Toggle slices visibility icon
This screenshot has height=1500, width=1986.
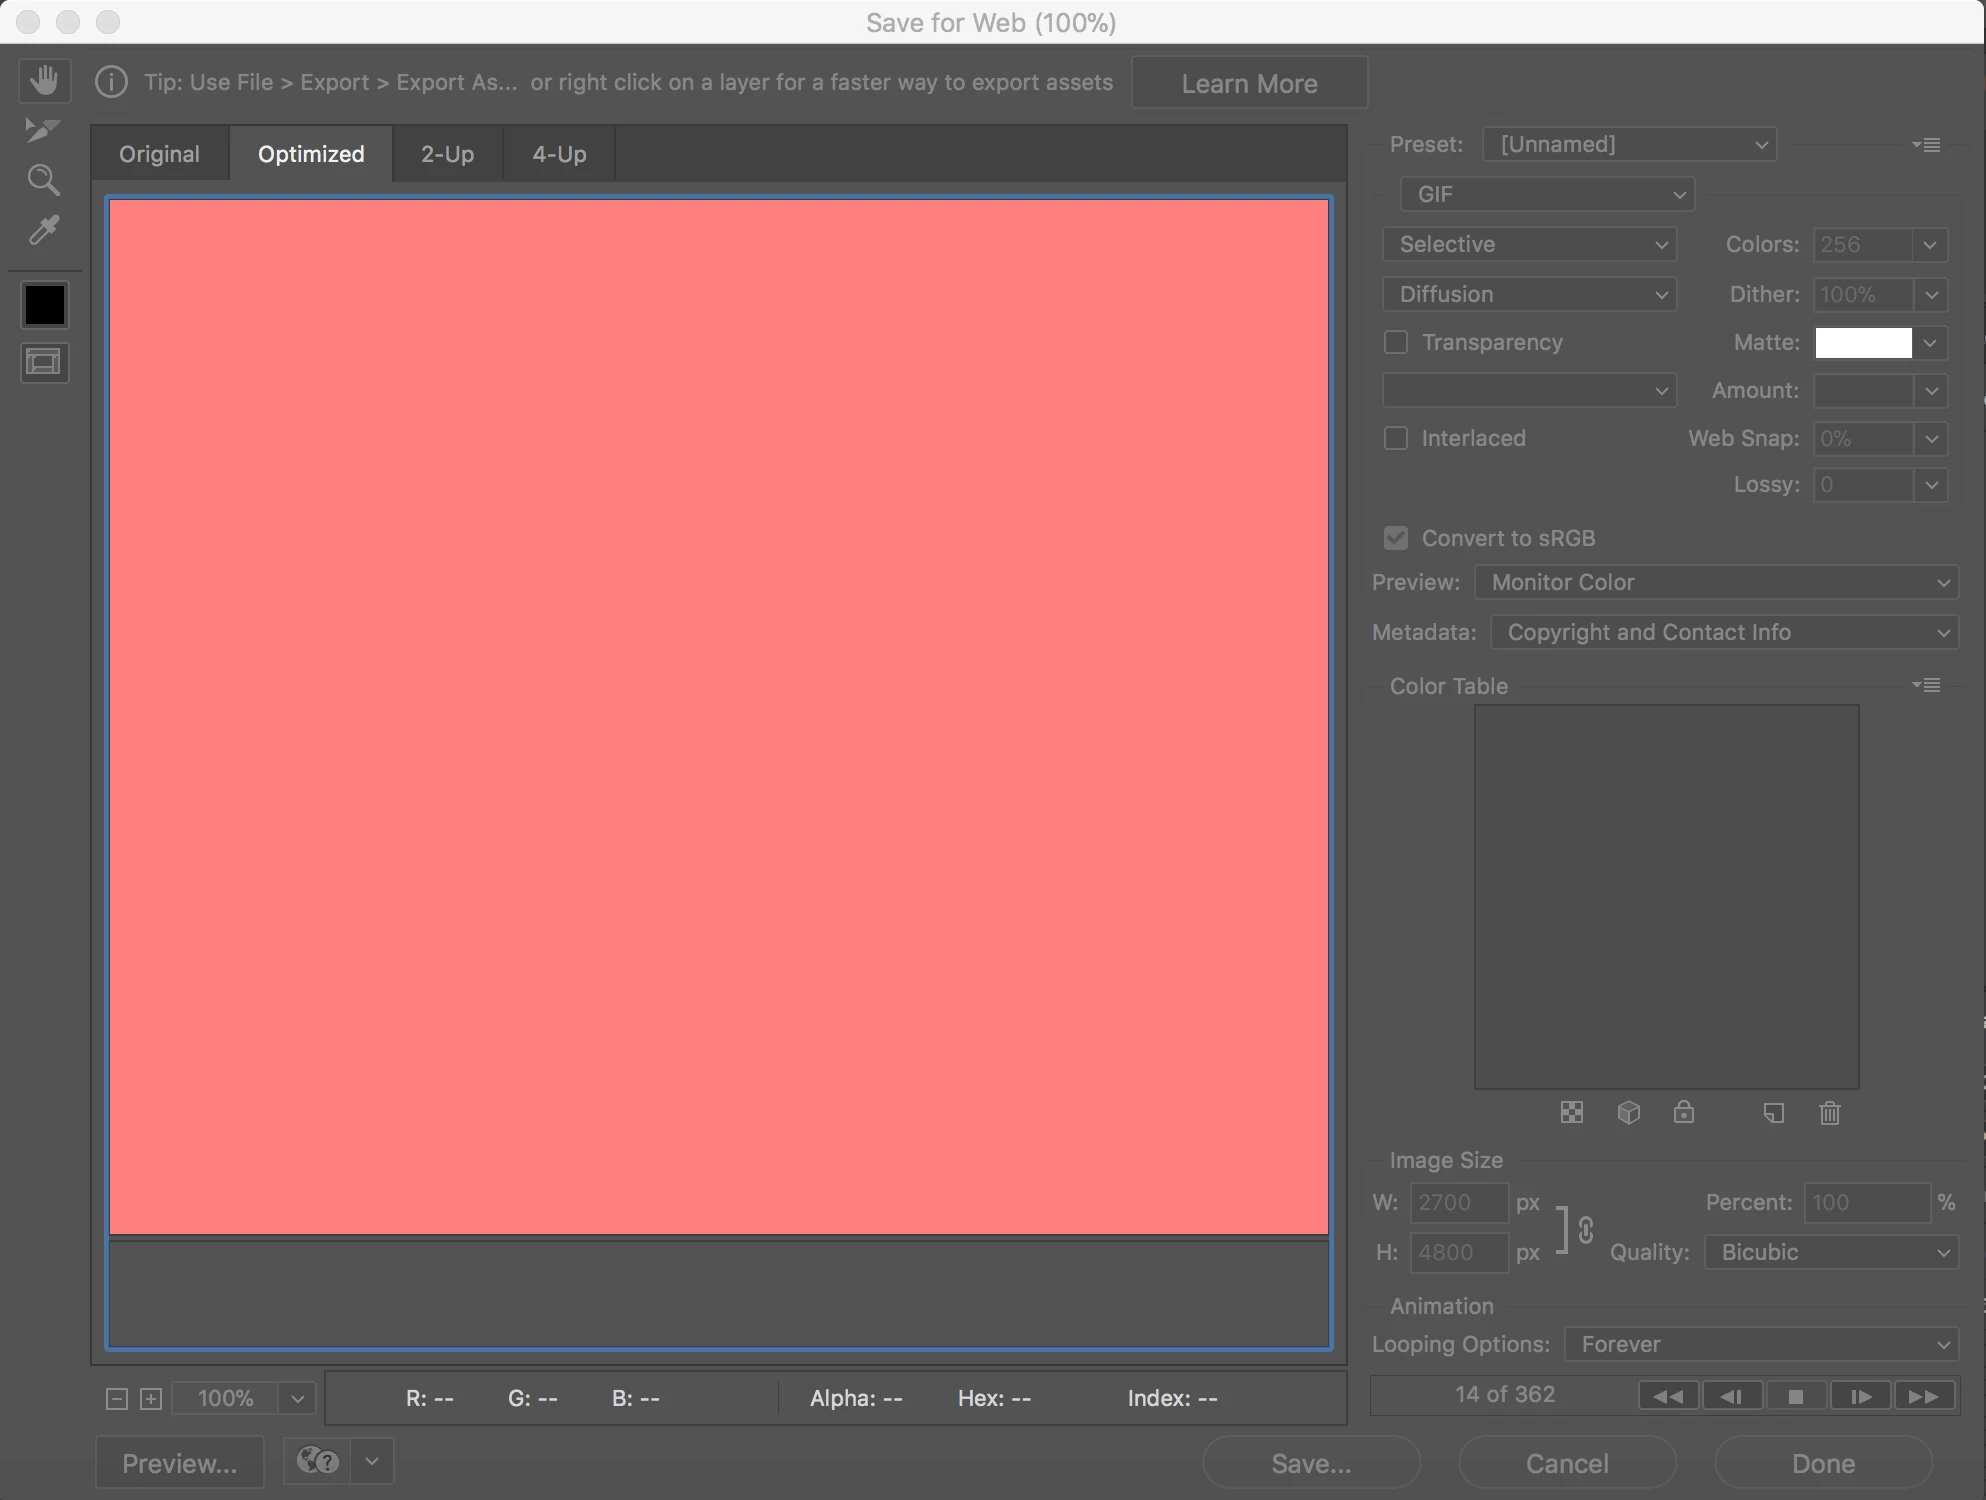click(44, 362)
